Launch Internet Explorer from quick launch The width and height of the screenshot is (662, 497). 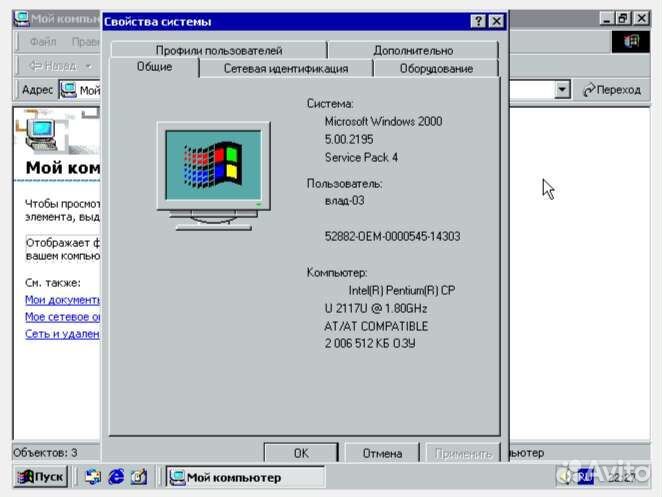tap(116, 477)
